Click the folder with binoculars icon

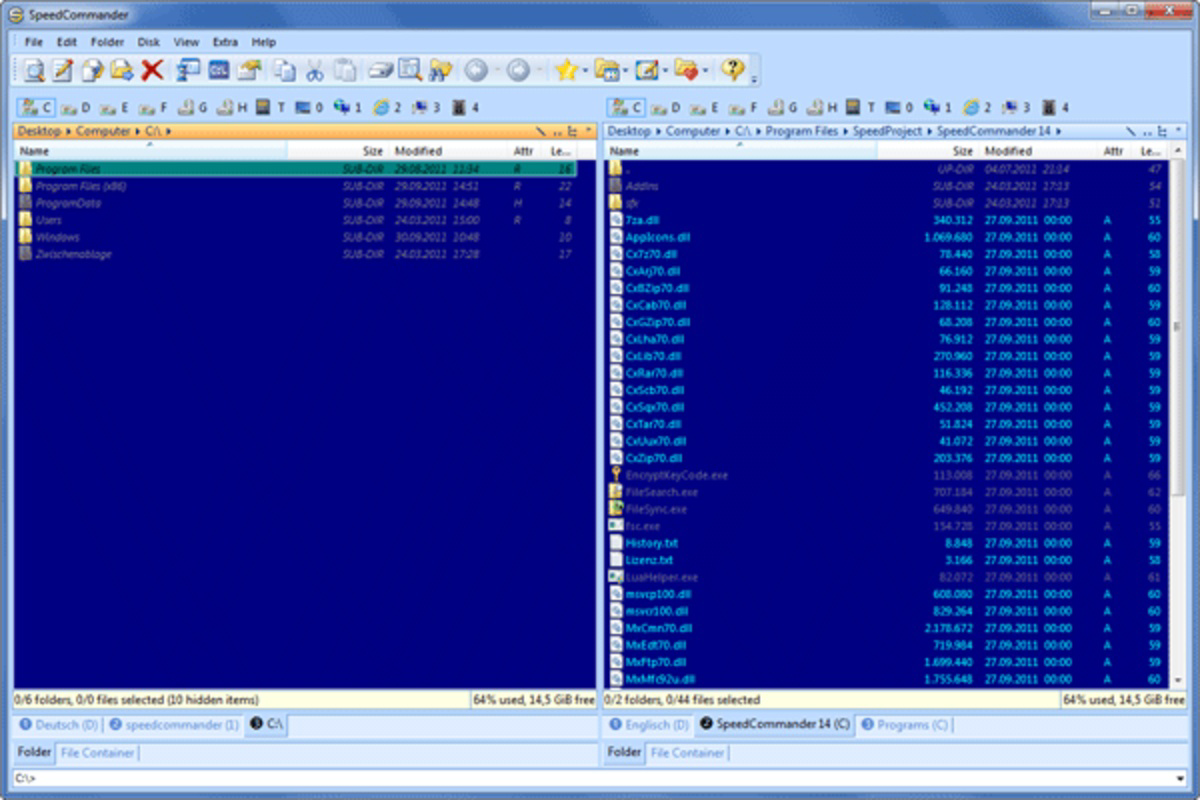pos(440,70)
